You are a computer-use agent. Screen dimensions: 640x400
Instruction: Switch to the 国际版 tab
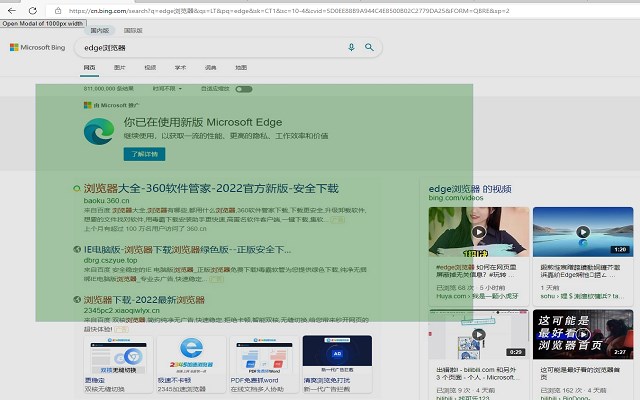pyautogui.click(x=133, y=30)
